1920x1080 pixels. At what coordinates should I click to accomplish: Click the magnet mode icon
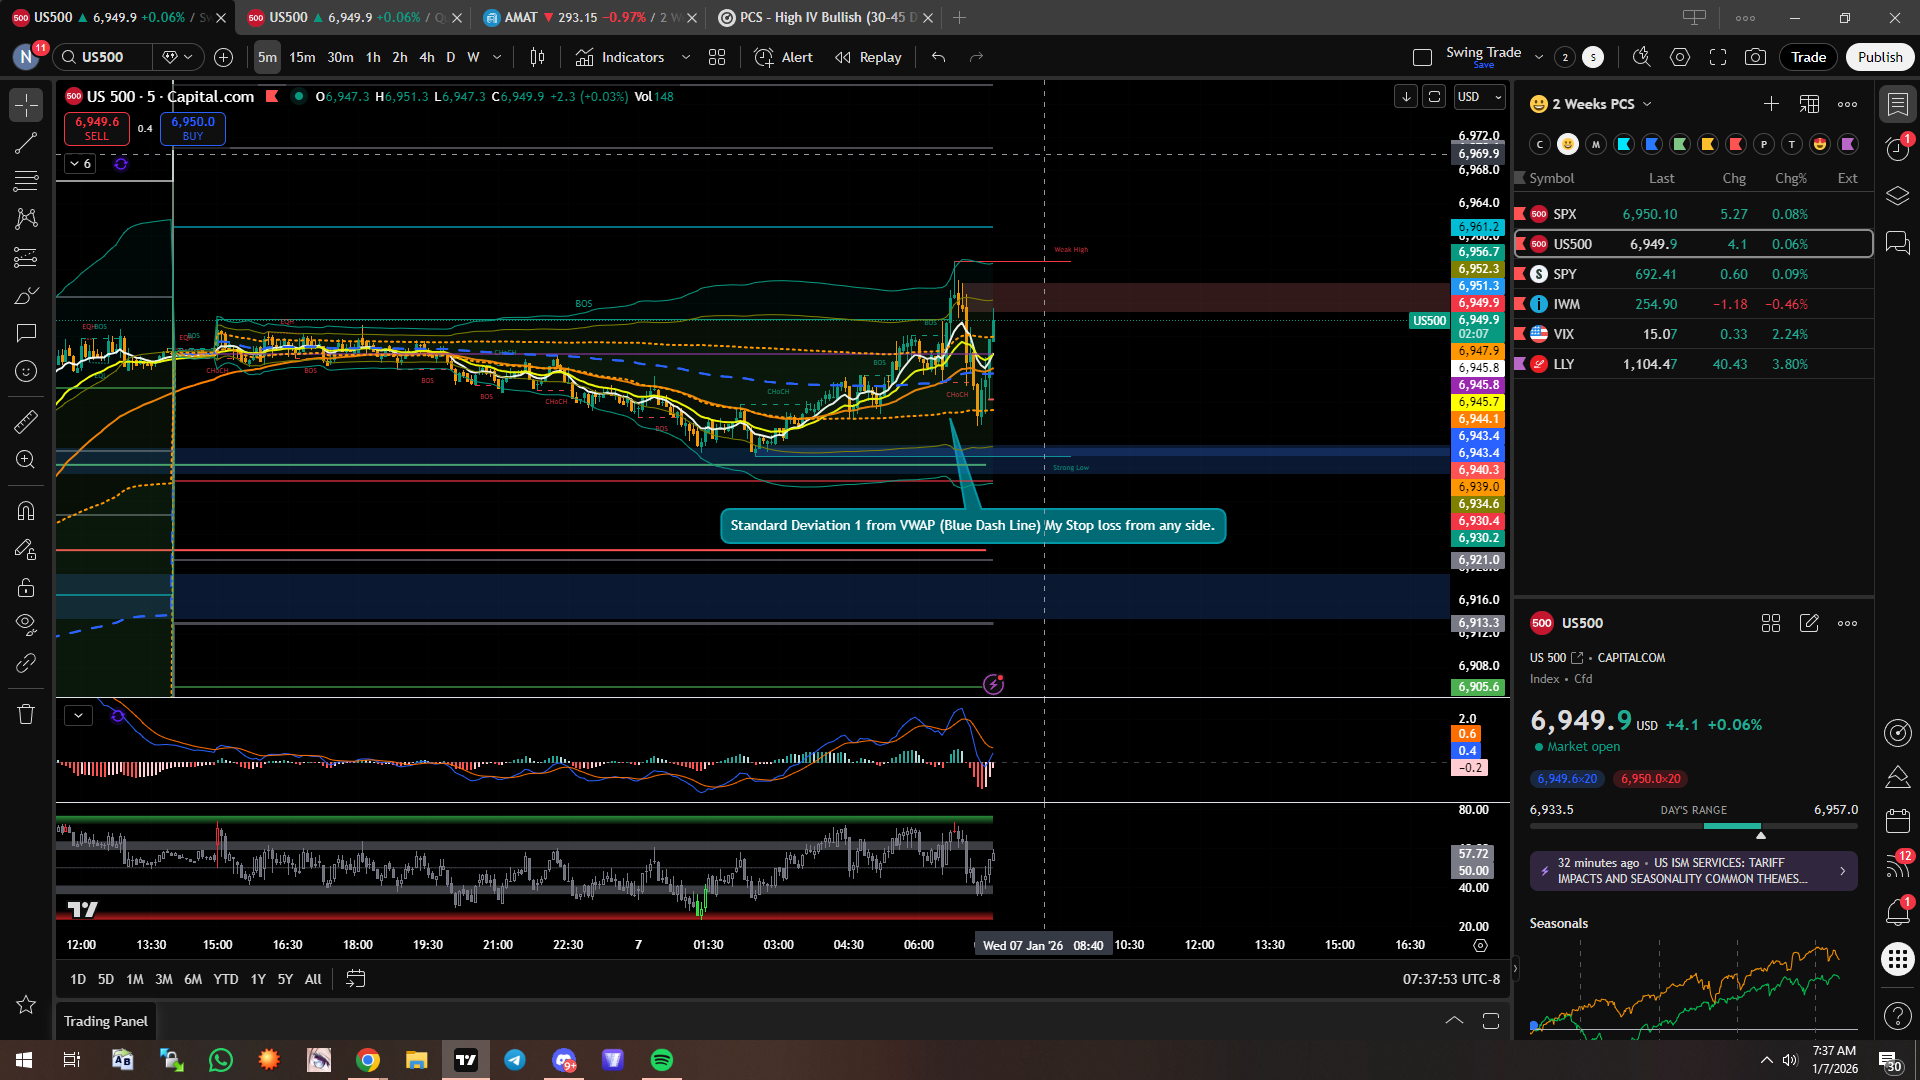pyautogui.click(x=26, y=511)
